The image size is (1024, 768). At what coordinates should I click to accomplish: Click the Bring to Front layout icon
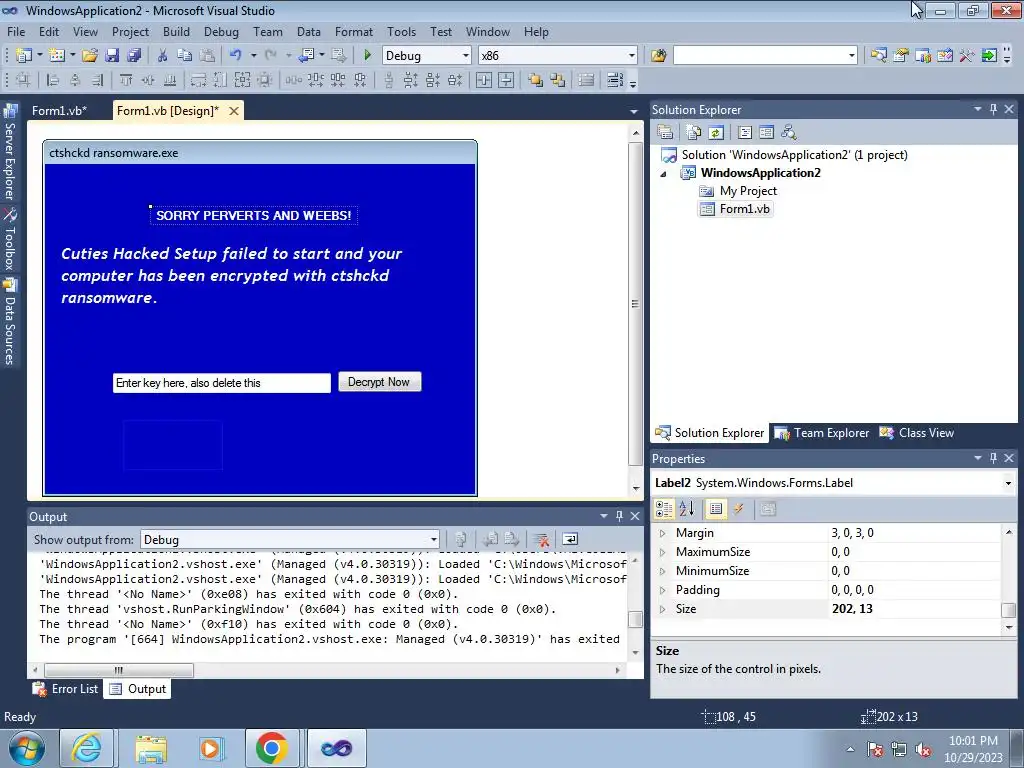coord(536,80)
